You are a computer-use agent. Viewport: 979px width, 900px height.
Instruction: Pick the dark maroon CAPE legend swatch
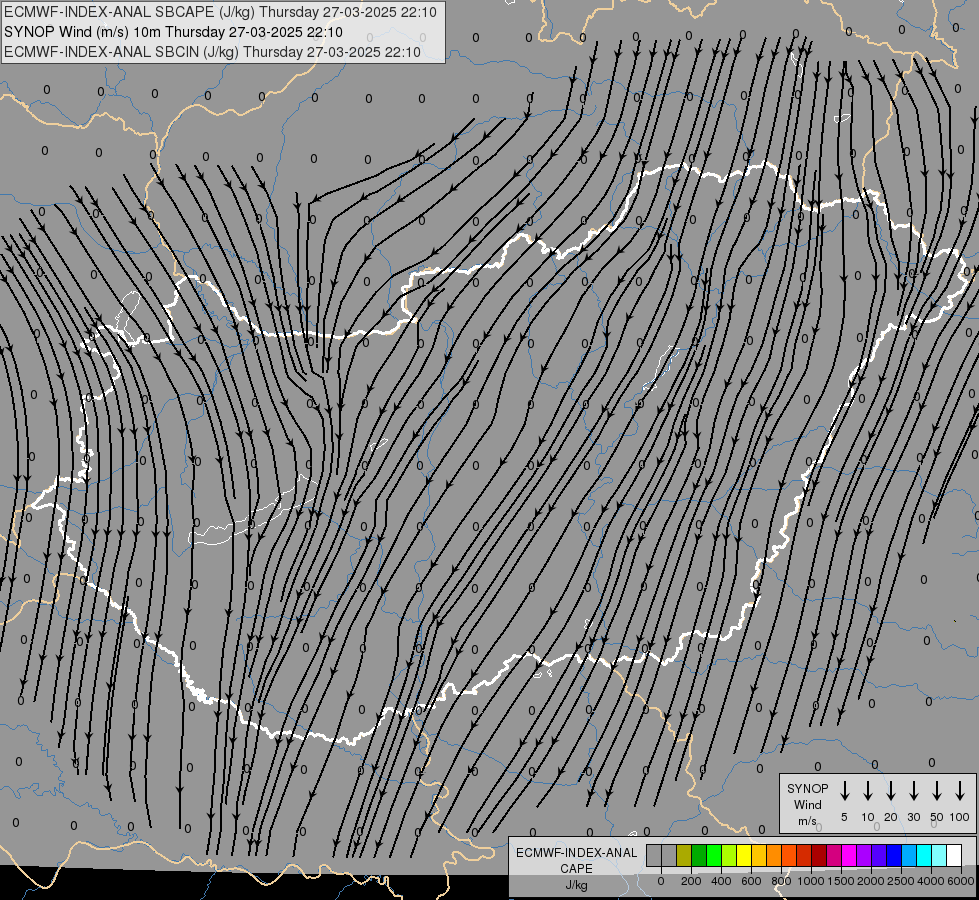(x=819, y=855)
